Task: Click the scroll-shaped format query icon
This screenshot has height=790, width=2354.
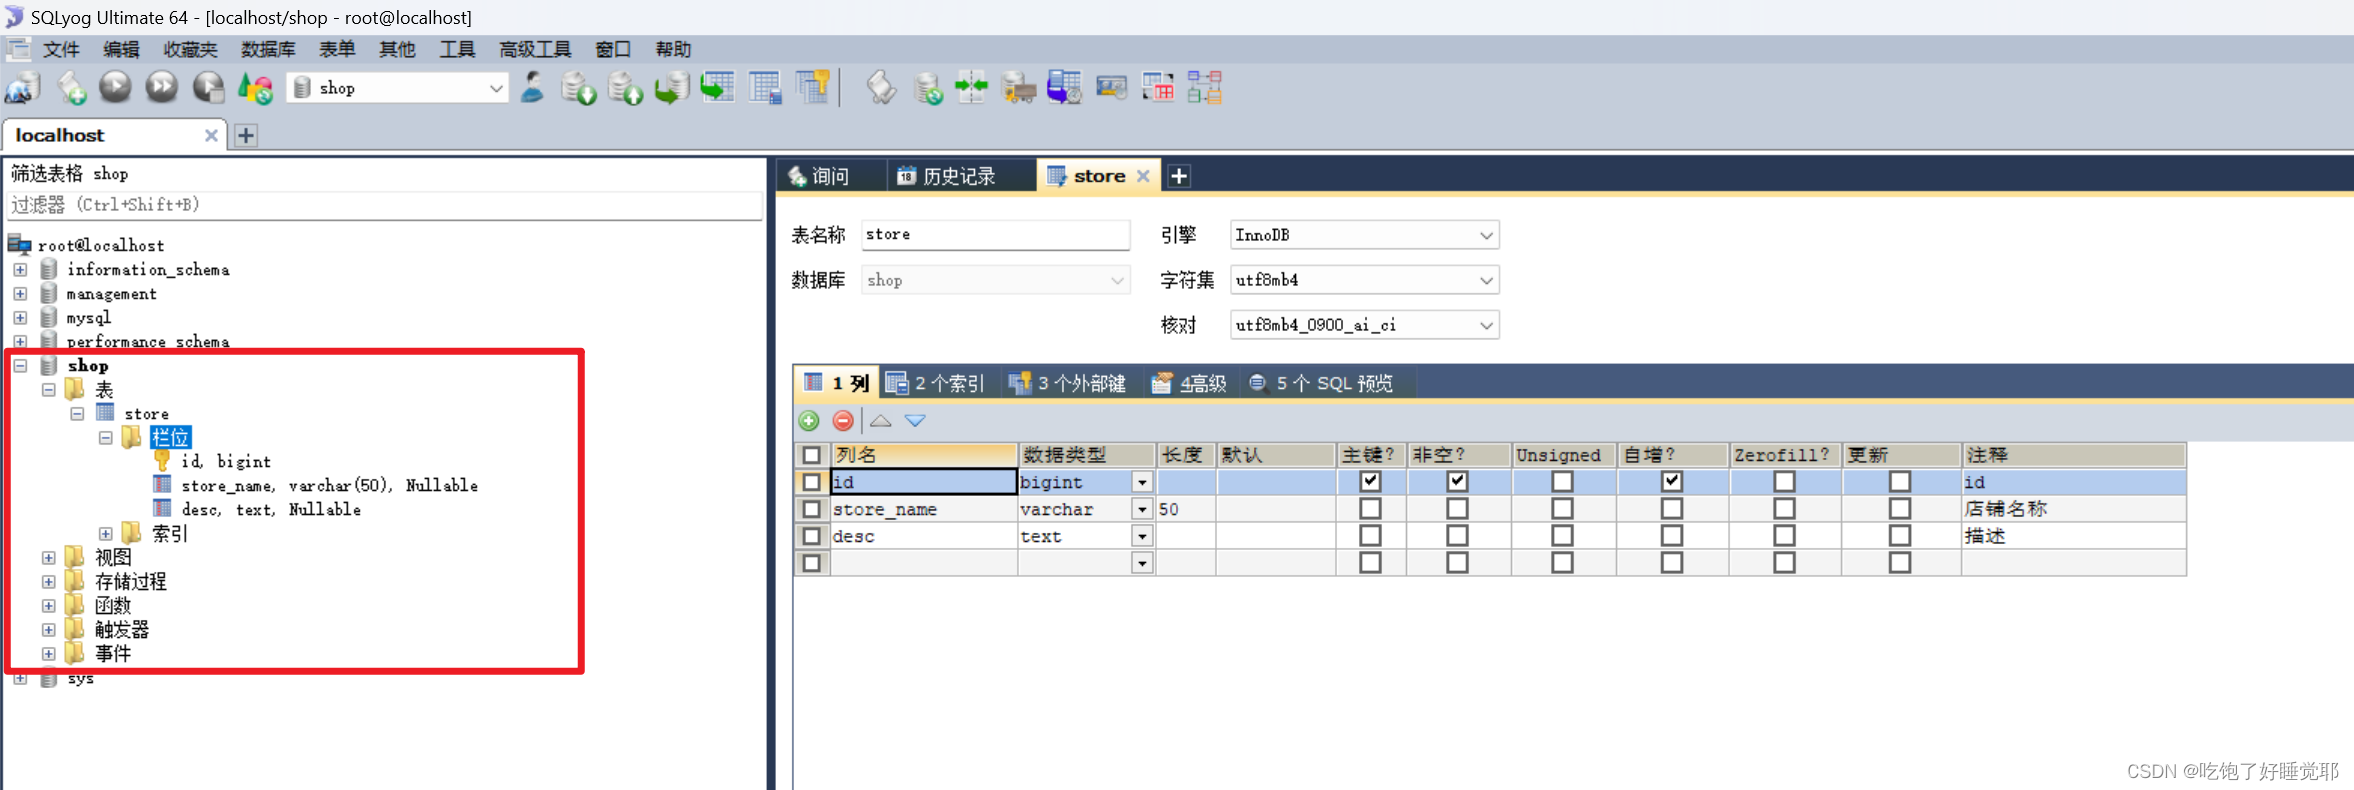Action: pos(881,88)
